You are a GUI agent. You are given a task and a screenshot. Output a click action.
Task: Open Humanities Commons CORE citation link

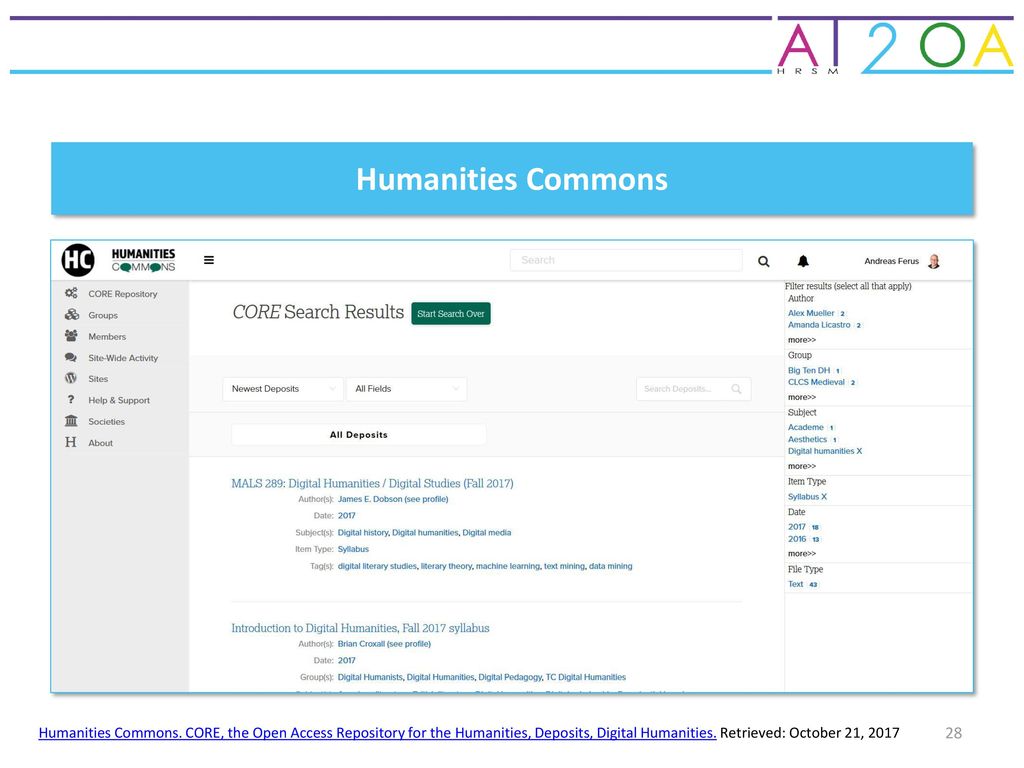tap(377, 733)
